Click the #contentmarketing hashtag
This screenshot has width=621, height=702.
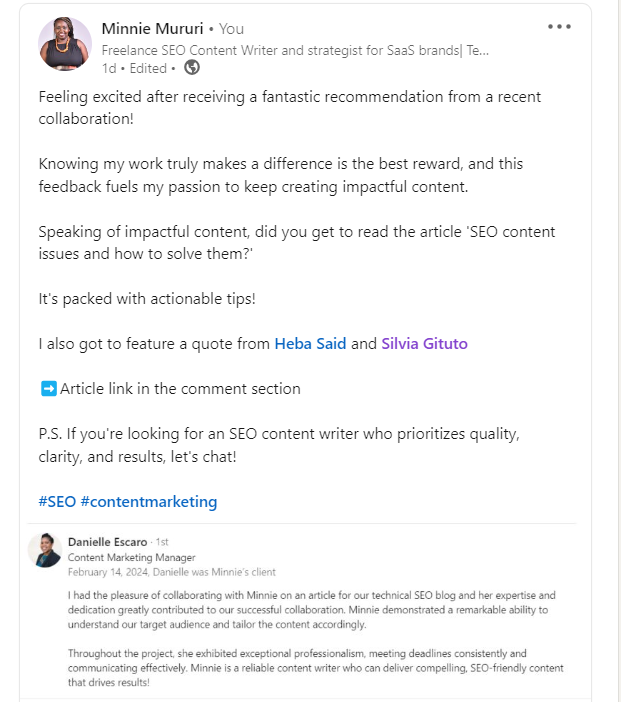149,501
